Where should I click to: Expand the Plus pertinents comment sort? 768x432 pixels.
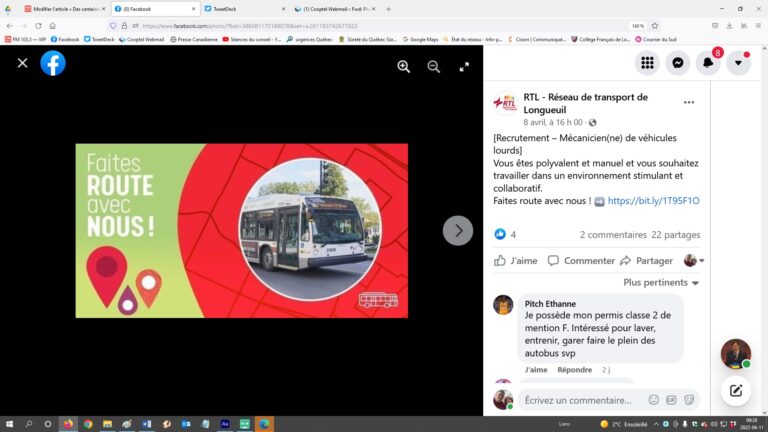[x=661, y=283]
